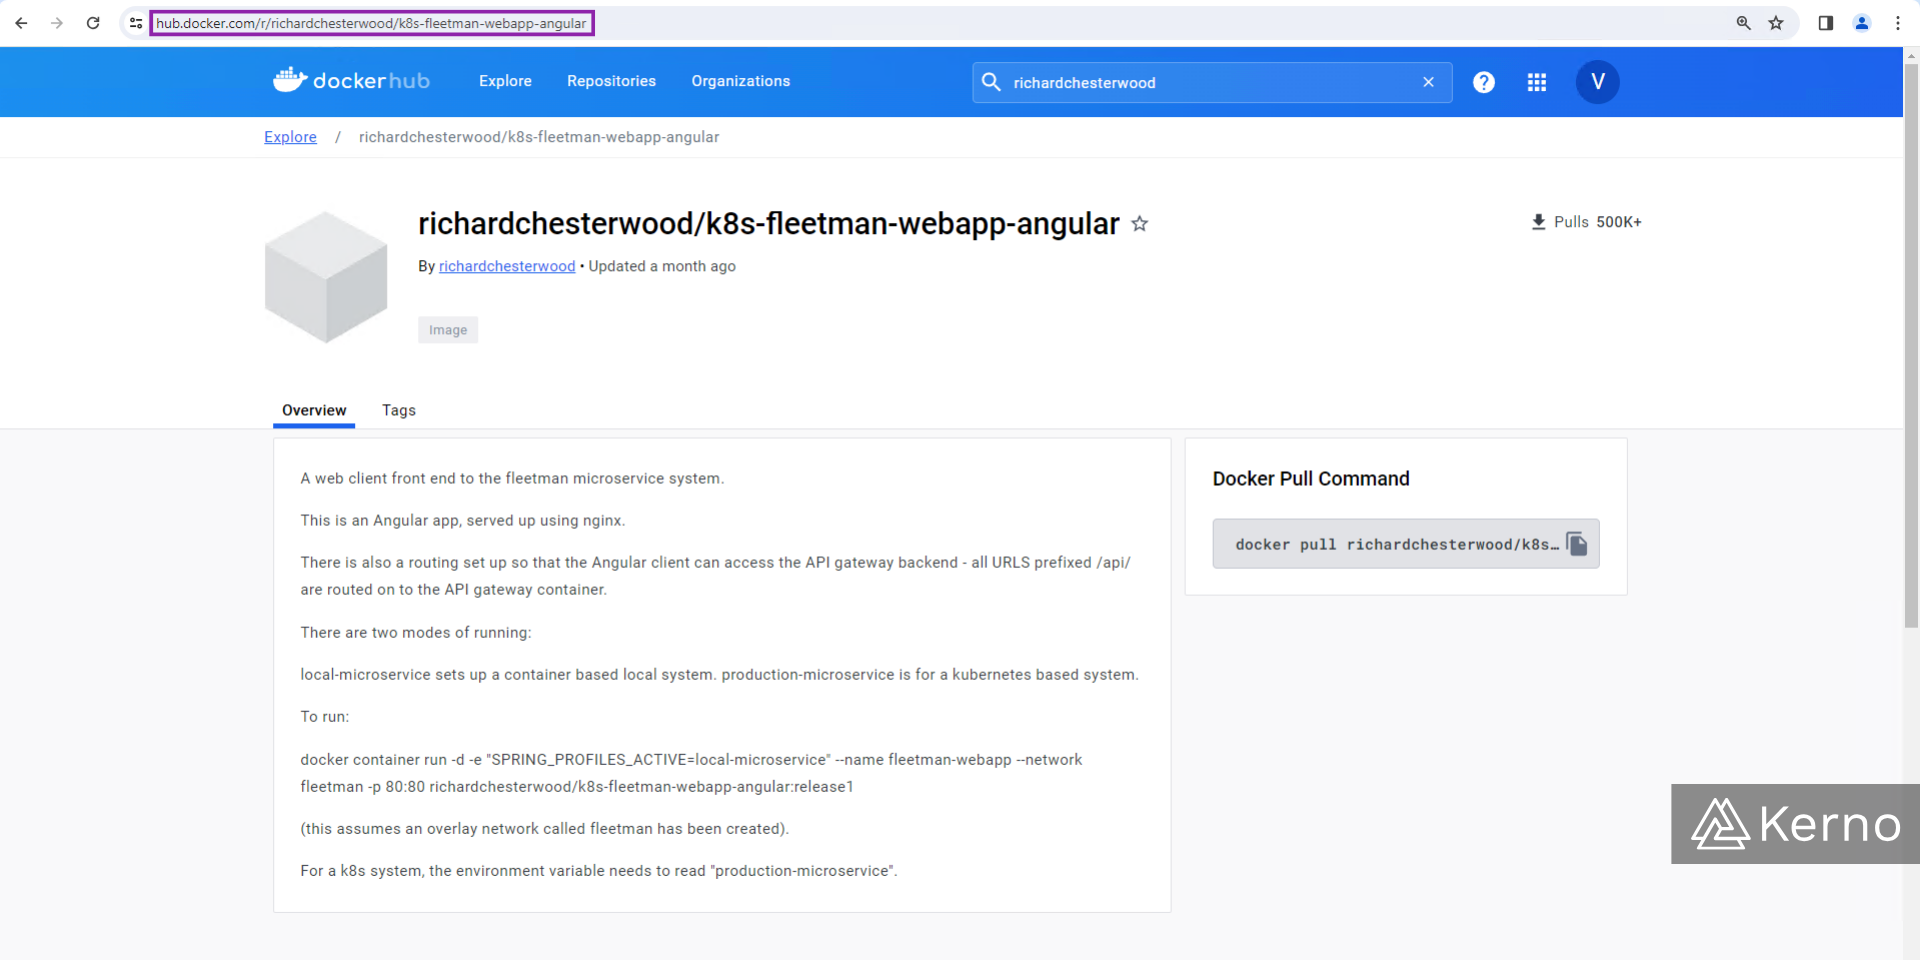The image size is (1920, 960).
Task: Open the richardchesterwood author link
Action: point(507,266)
